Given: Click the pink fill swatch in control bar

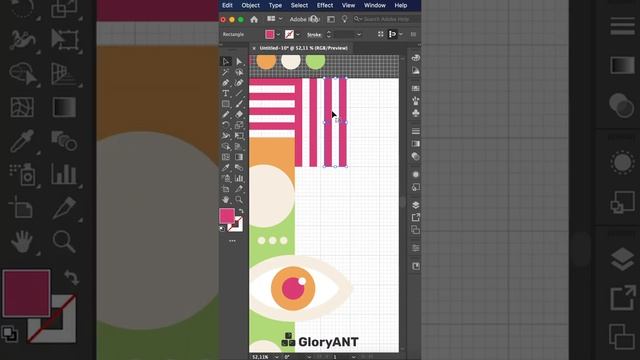Looking at the screenshot, I should click(269, 34).
